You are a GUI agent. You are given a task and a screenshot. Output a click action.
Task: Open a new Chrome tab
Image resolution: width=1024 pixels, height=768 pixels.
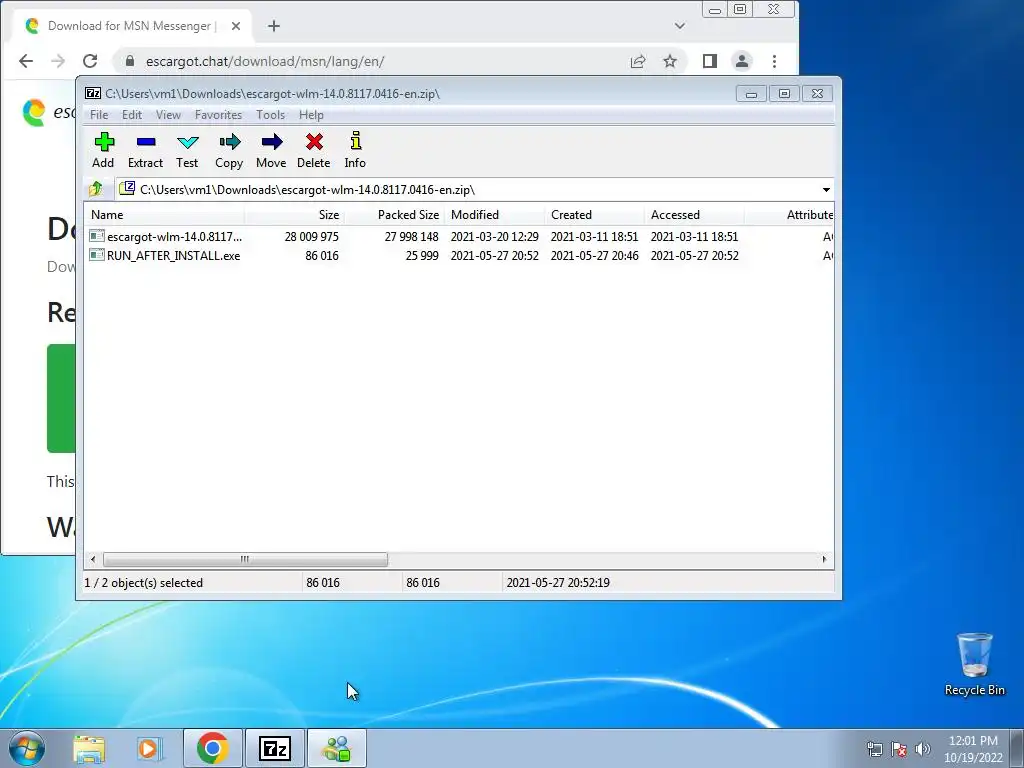(x=274, y=26)
